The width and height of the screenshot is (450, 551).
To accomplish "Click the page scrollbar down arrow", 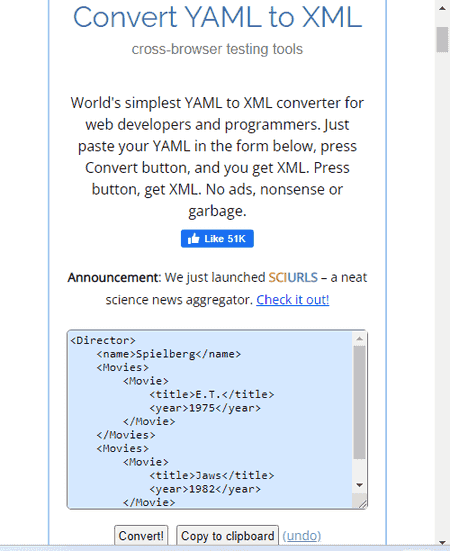I will click(442, 543).
